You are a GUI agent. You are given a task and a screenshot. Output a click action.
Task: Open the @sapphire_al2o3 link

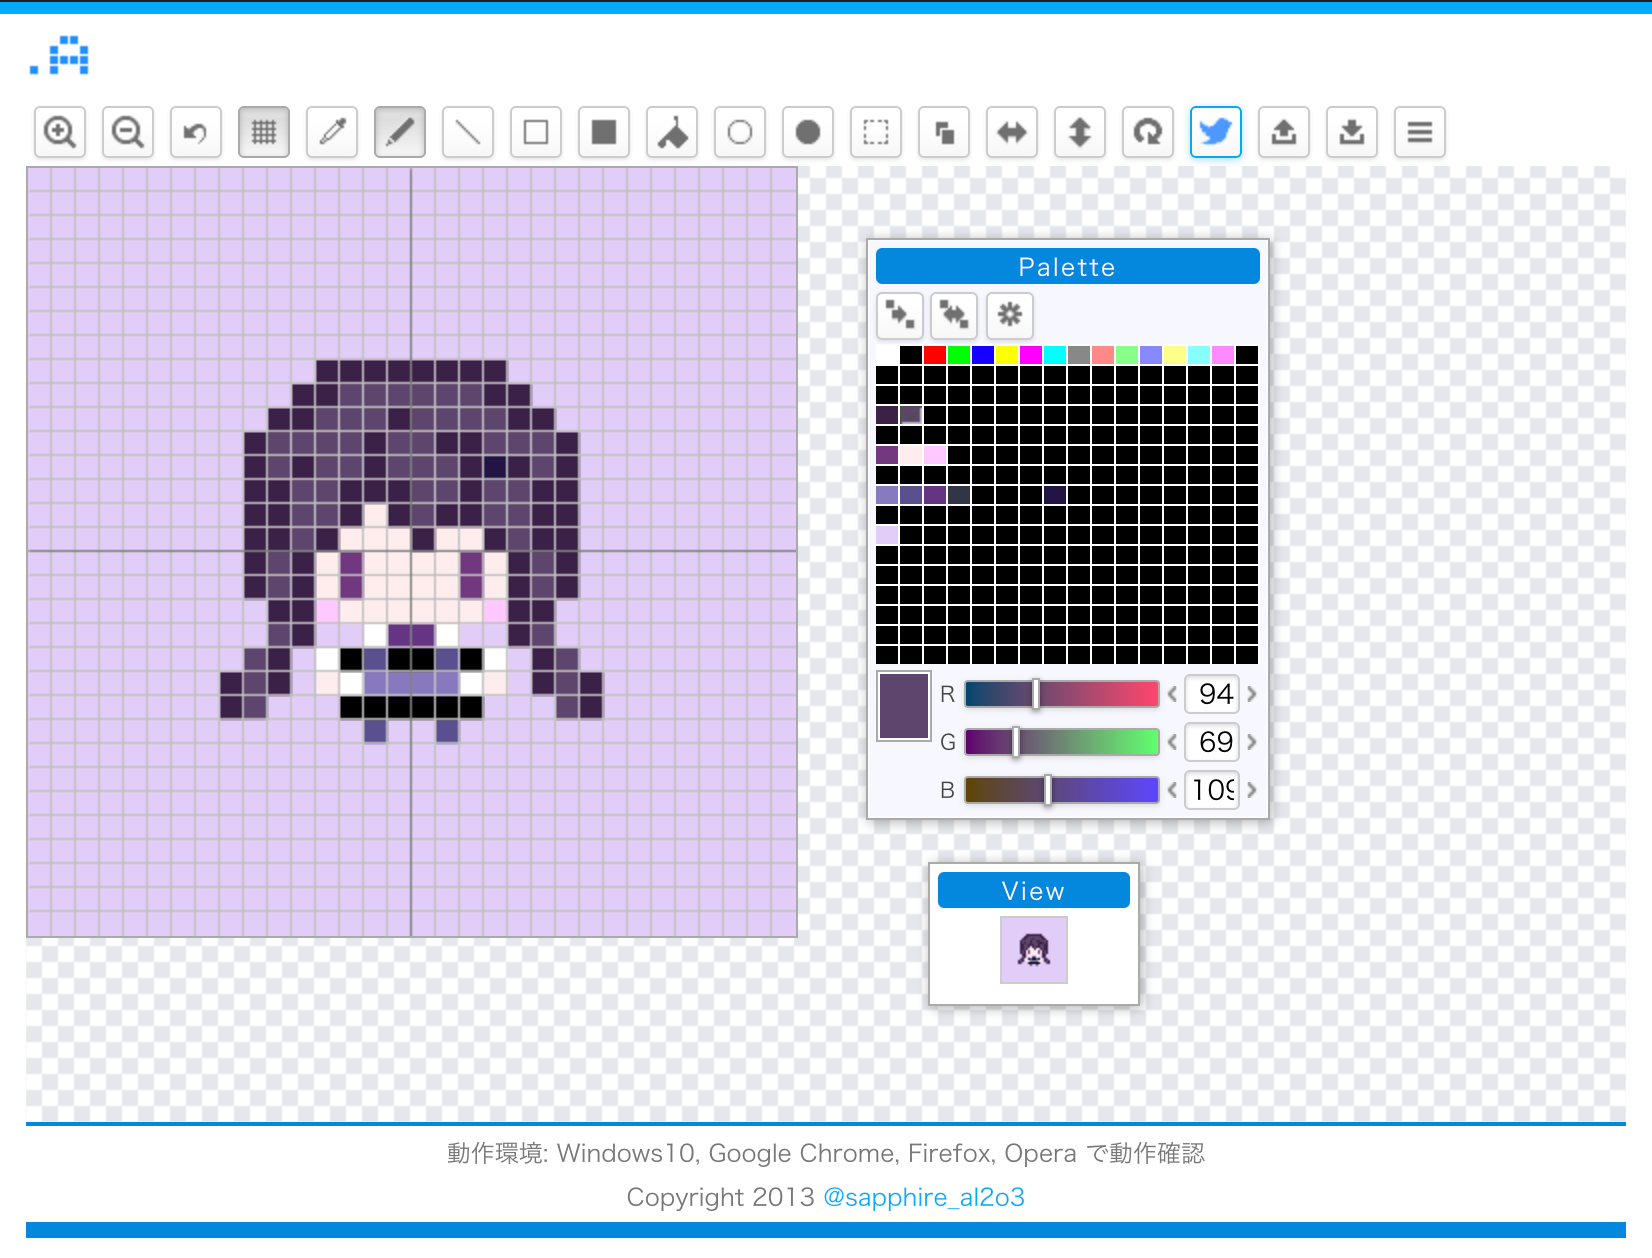tap(923, 1197)
